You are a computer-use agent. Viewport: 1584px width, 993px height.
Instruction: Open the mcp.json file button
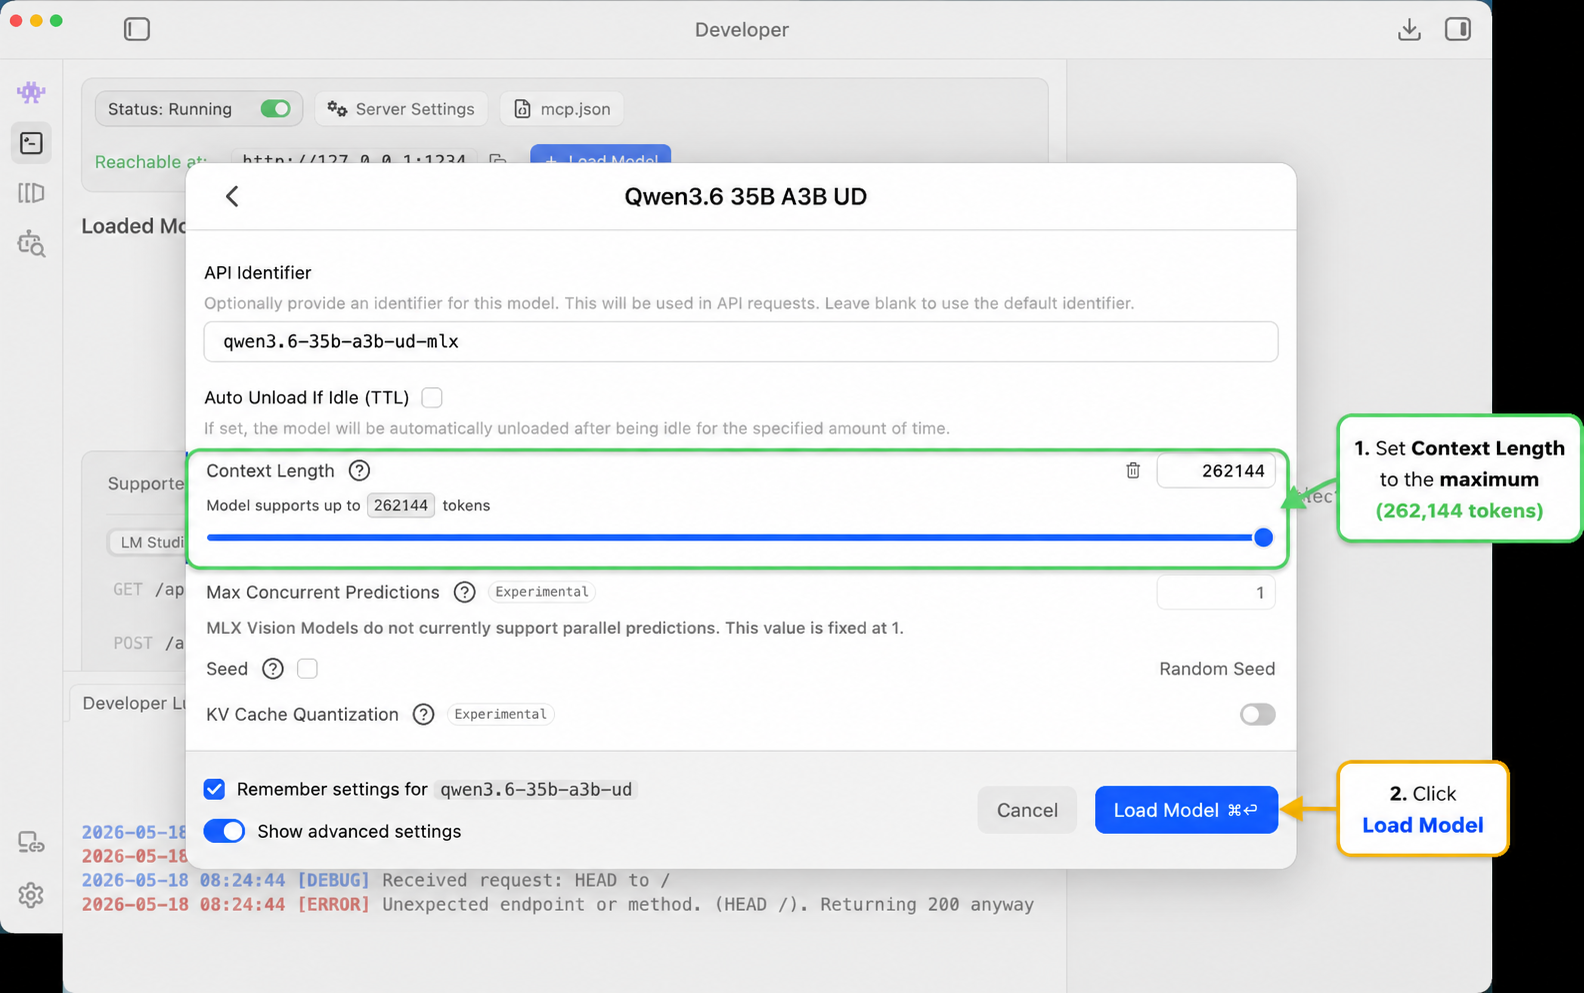[x=562, y=109]
